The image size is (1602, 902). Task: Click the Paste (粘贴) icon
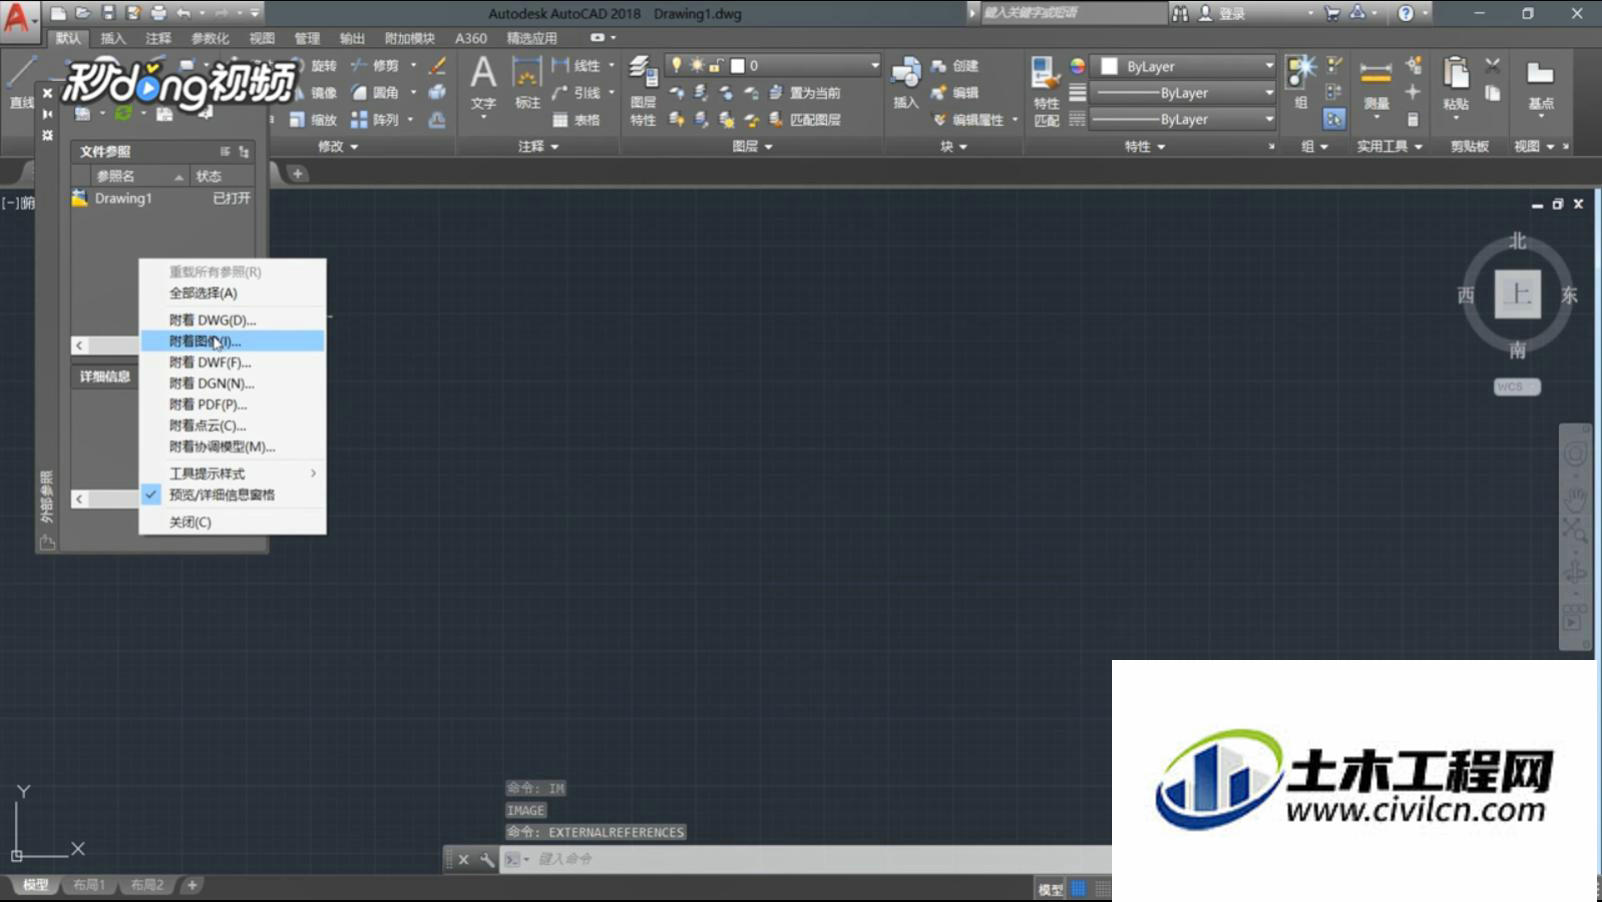(1456, 82)
